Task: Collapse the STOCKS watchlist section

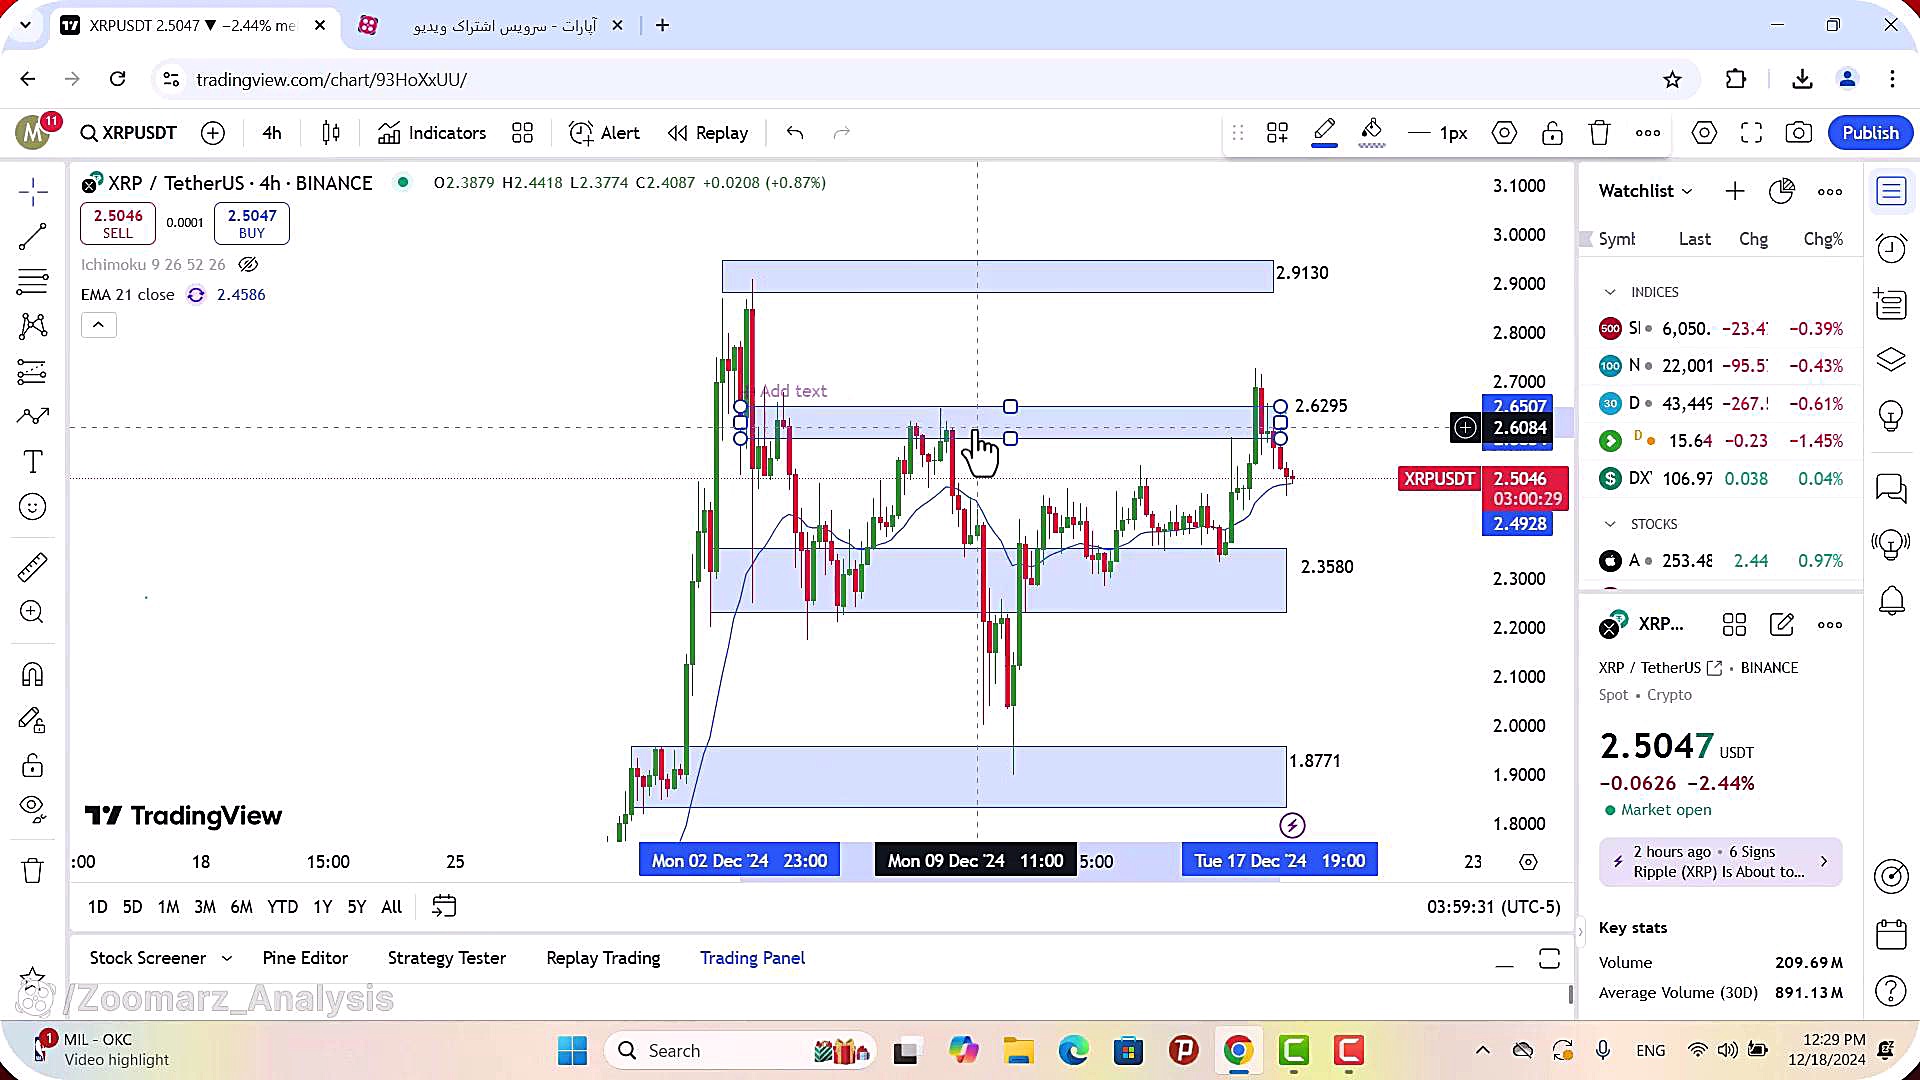Action: [x=1610, y=524]
